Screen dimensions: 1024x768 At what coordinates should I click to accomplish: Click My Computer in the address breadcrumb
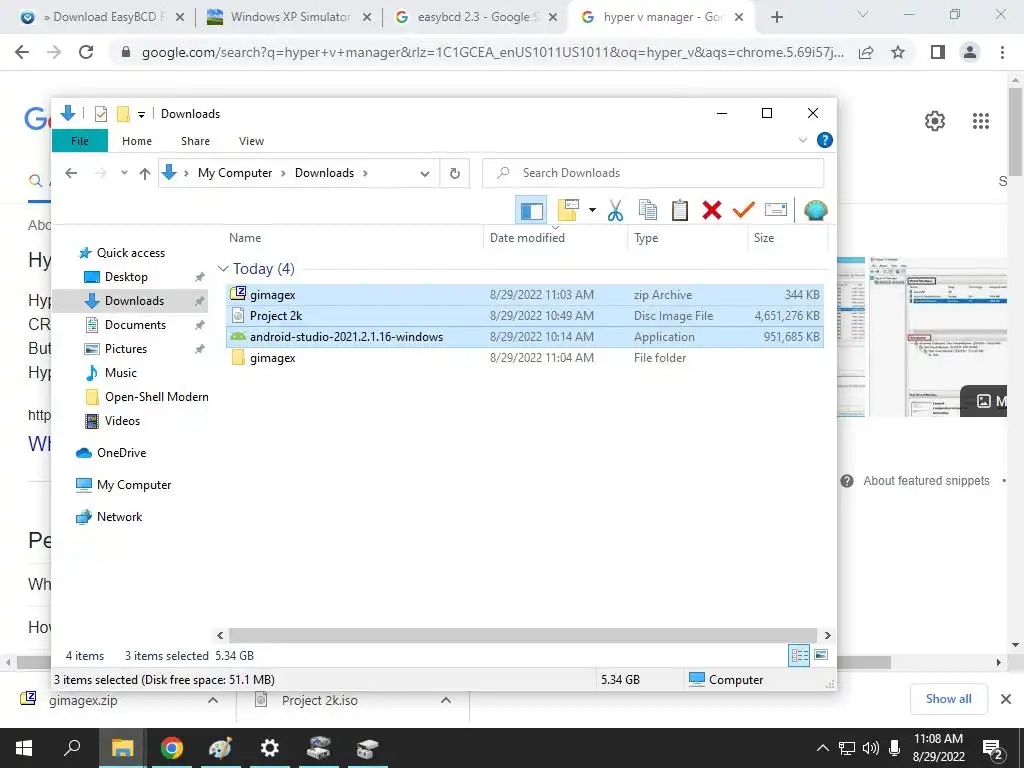tap(235, 173)
